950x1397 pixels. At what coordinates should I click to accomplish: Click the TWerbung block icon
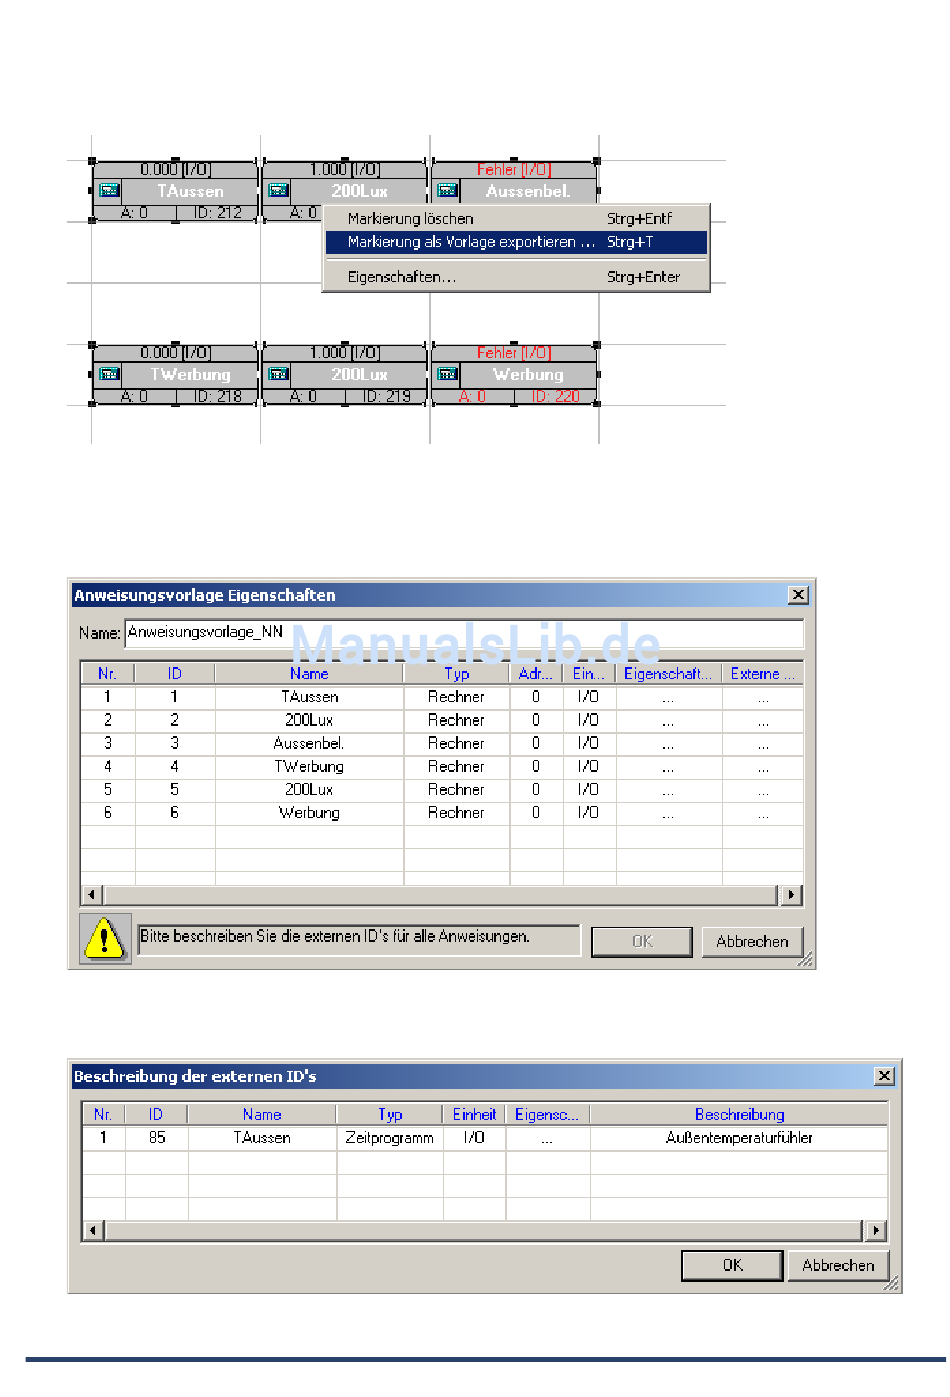(109, 374)
